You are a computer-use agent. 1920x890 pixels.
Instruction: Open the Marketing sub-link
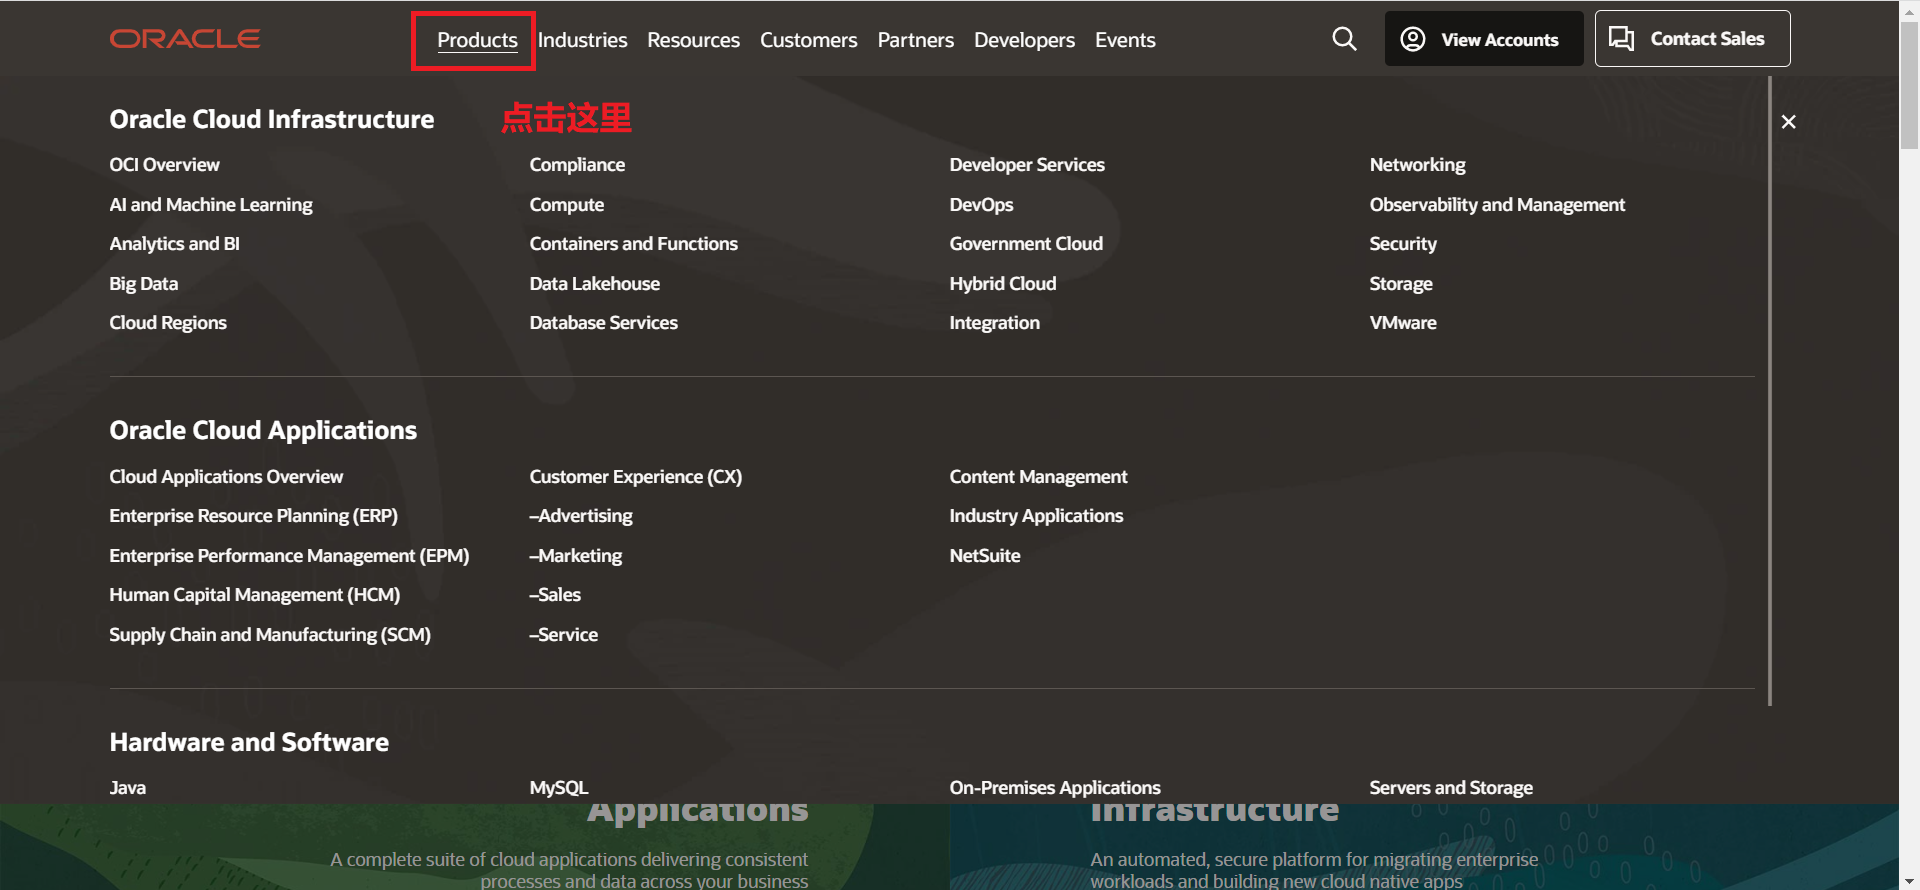pos(576,556)
